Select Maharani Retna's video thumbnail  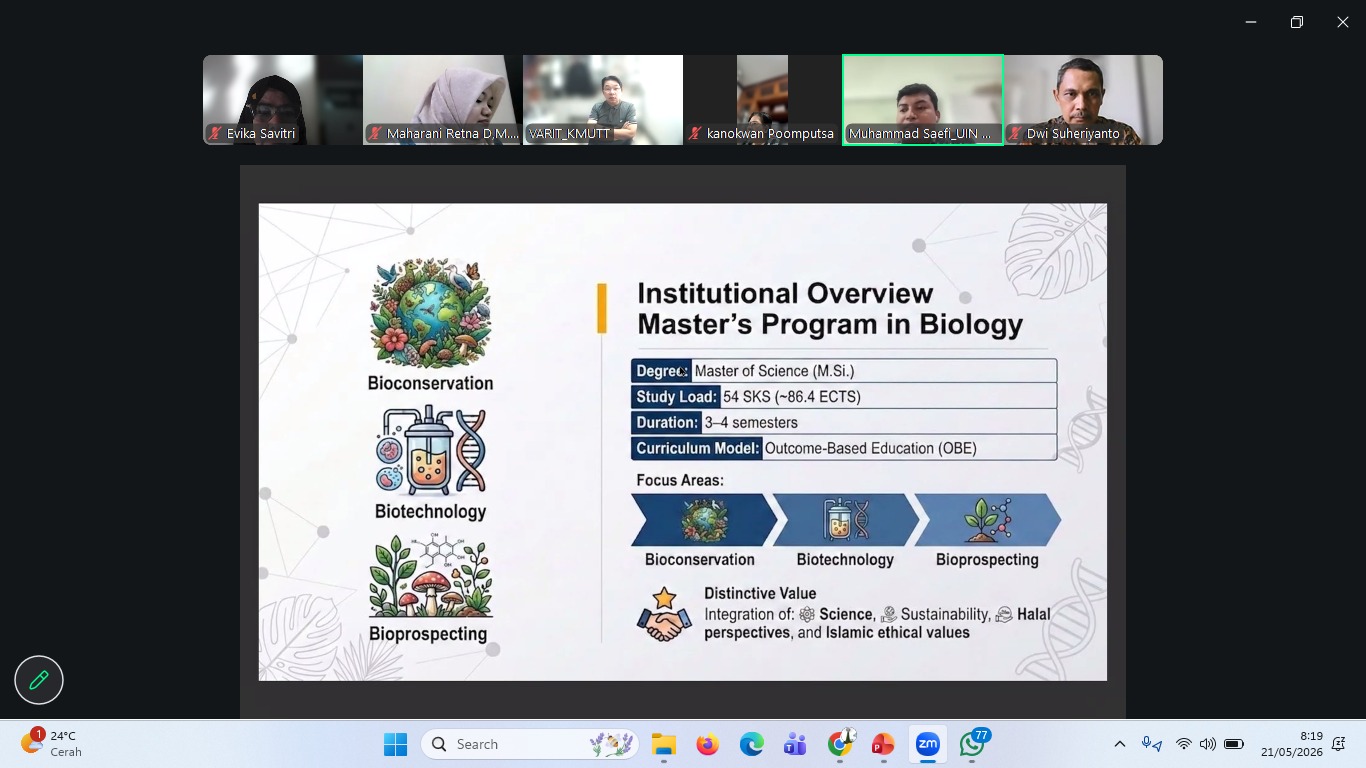pyautogui.click(x=443, y=100)
